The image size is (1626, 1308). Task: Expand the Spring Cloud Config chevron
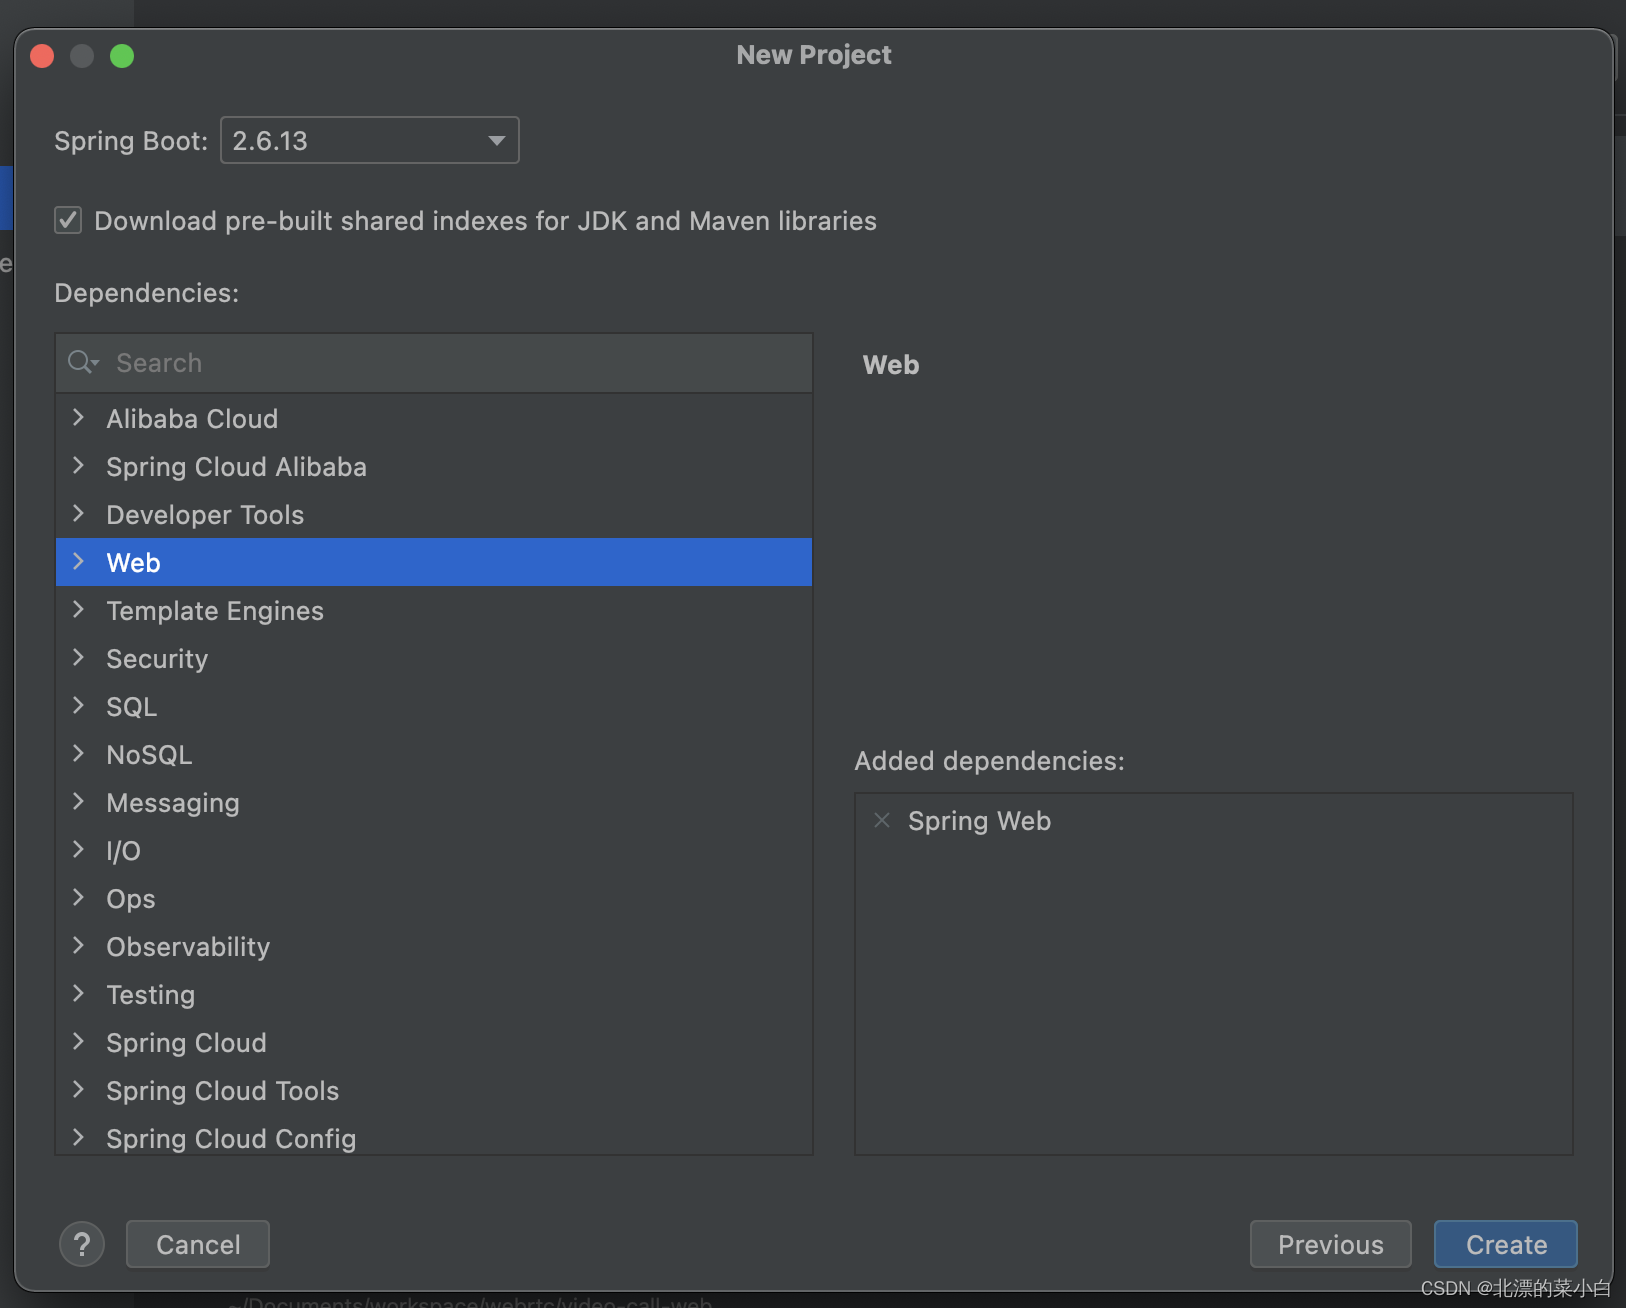(x=78, y=1138)
